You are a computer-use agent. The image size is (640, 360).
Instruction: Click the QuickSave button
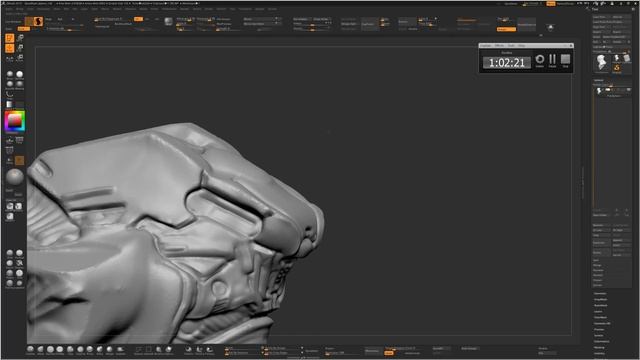tap(511, 4)
